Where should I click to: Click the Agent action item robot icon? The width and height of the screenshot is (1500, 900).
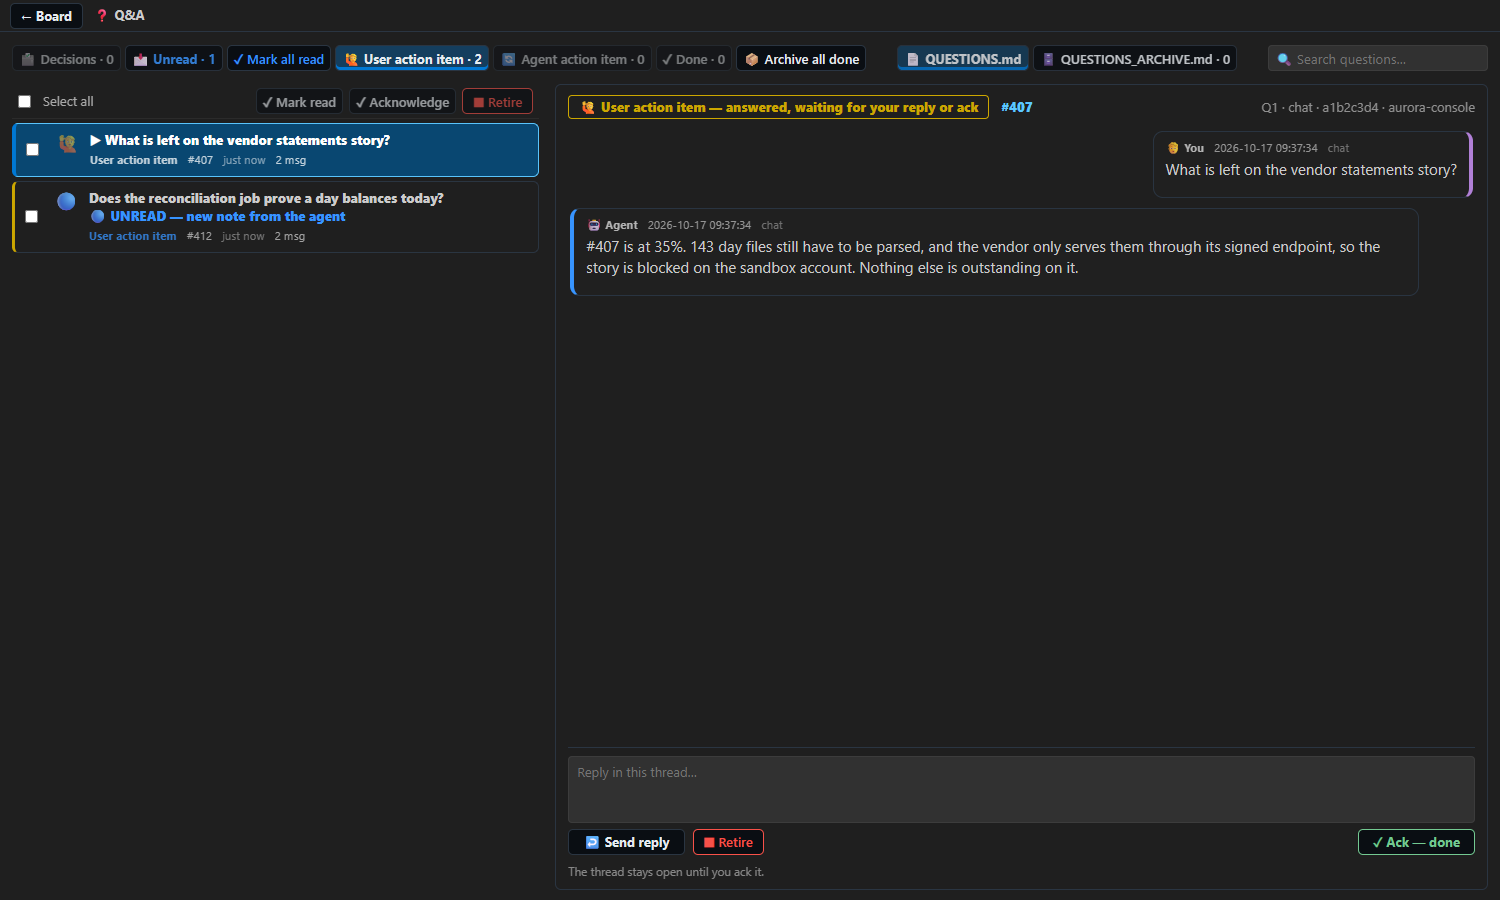coord(509,60)
